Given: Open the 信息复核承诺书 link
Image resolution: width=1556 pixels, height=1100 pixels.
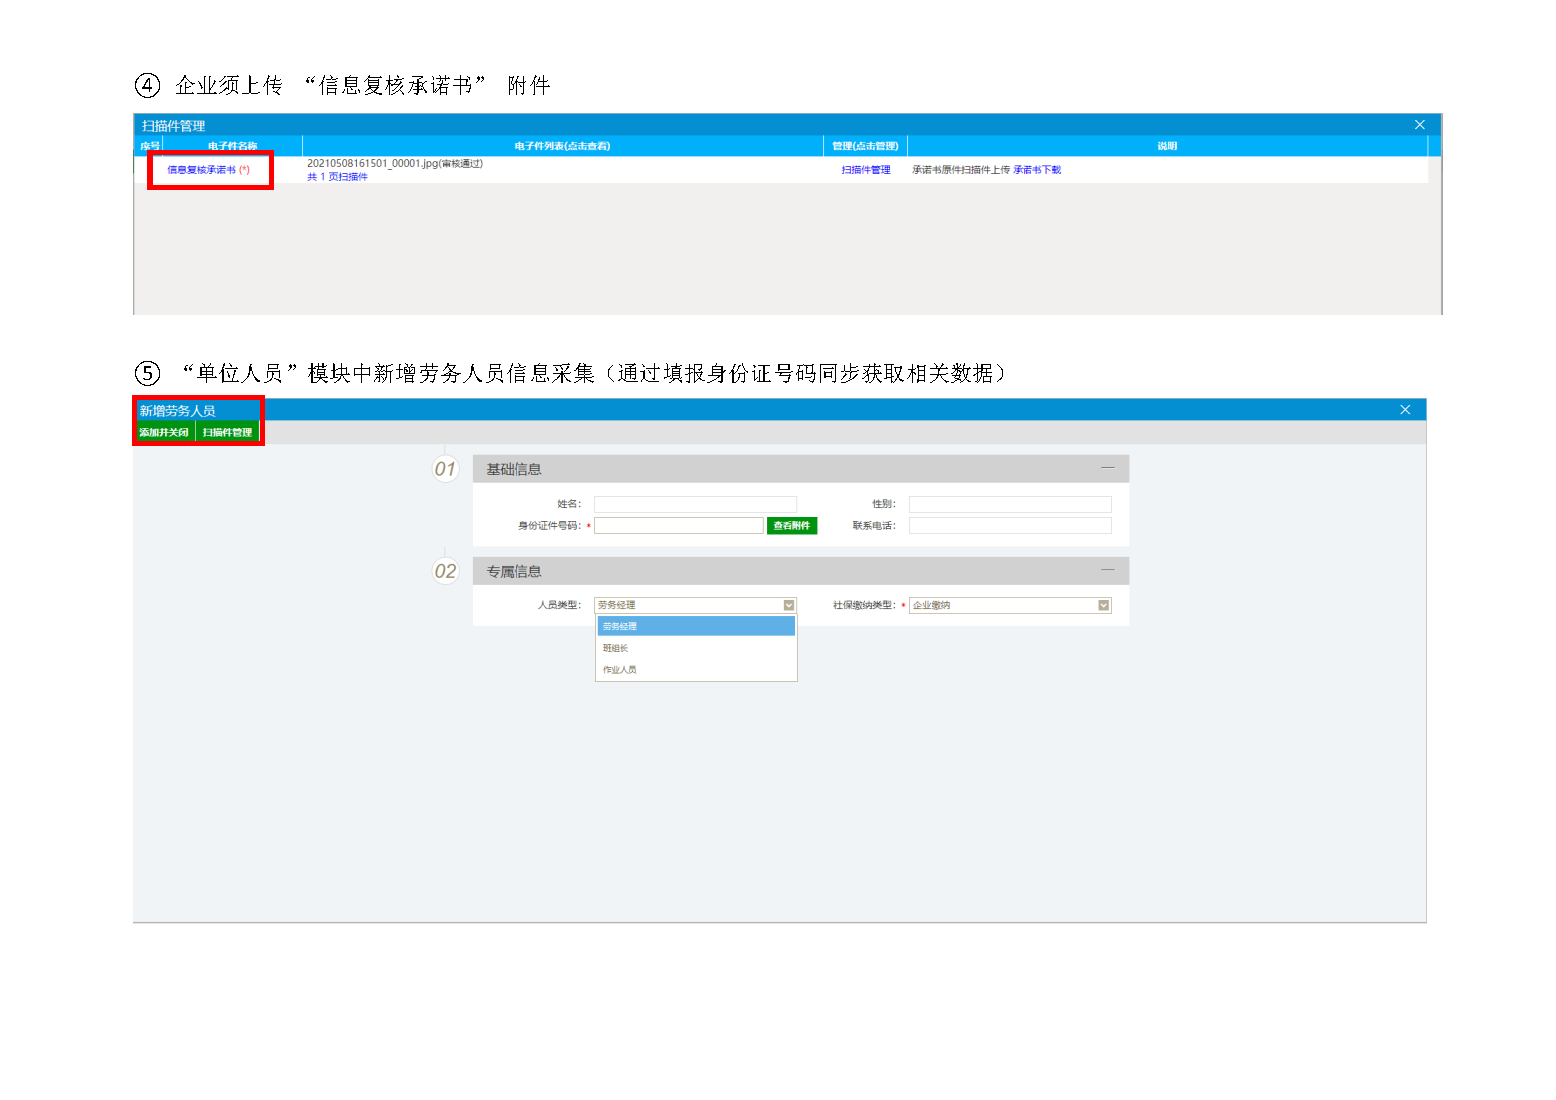Looking at the screenshot, I should 202,170.
